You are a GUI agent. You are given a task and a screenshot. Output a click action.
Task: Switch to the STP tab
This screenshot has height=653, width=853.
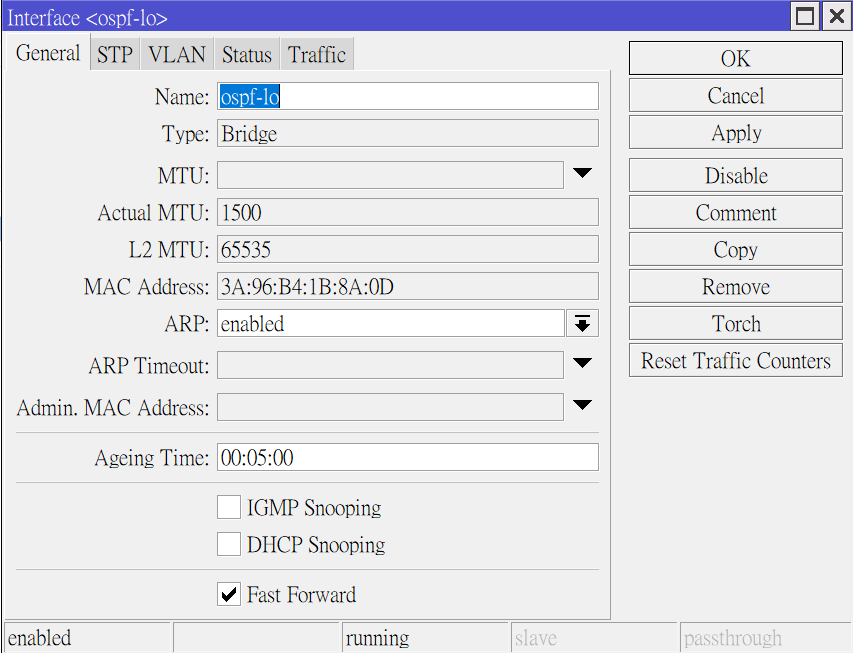coord(114,55)
